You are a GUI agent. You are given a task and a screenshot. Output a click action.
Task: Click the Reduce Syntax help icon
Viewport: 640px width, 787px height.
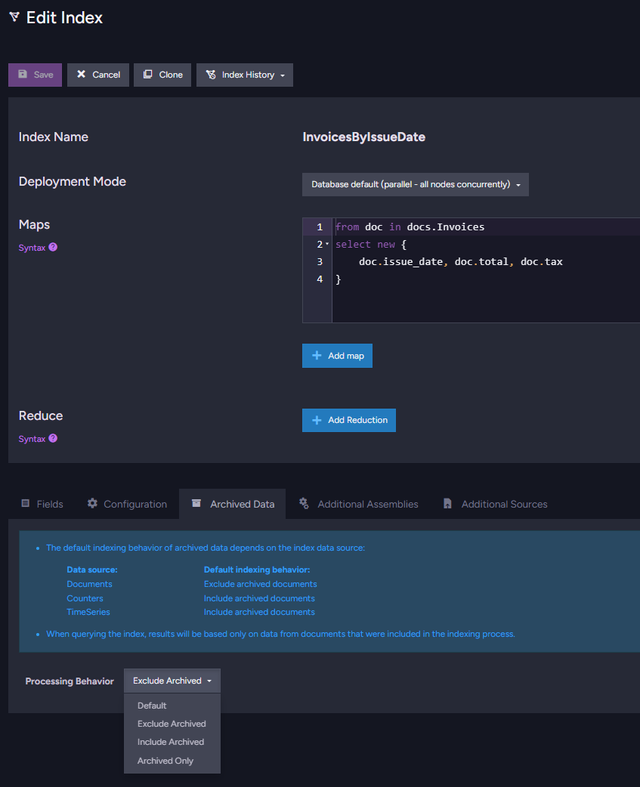[53, 438]
